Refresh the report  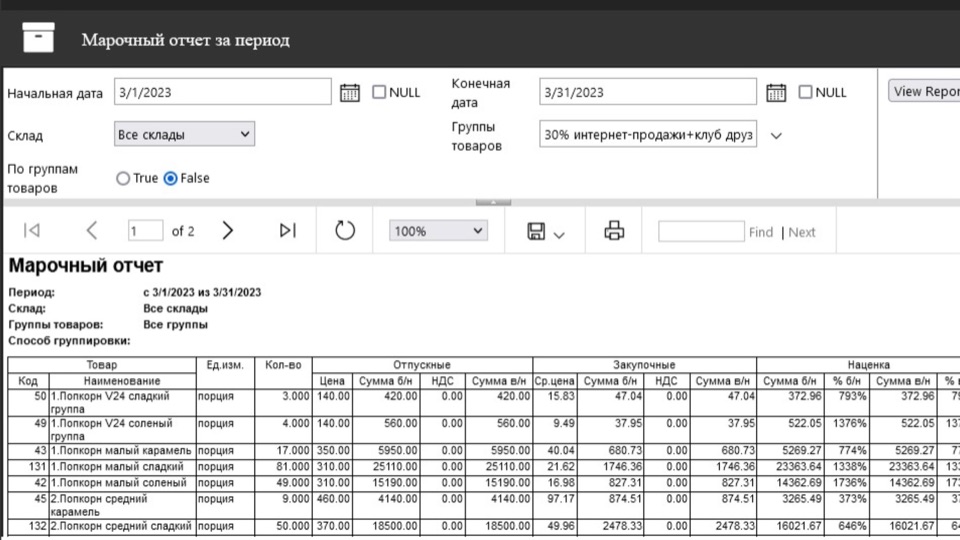click(x=345, y=231)
